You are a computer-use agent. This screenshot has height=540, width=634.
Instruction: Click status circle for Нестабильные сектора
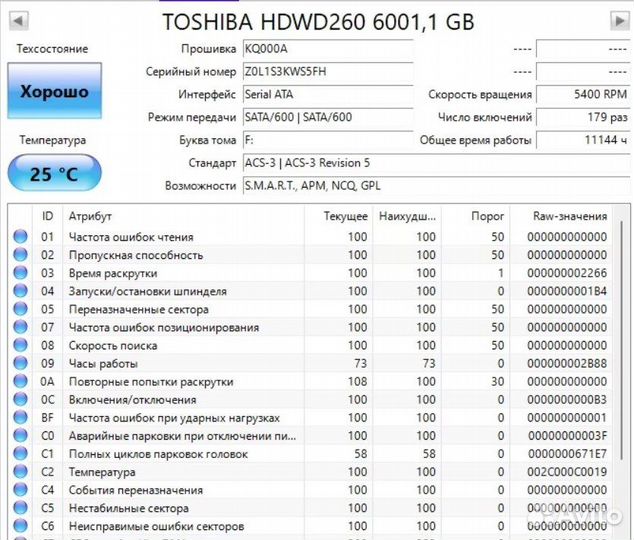20,508
